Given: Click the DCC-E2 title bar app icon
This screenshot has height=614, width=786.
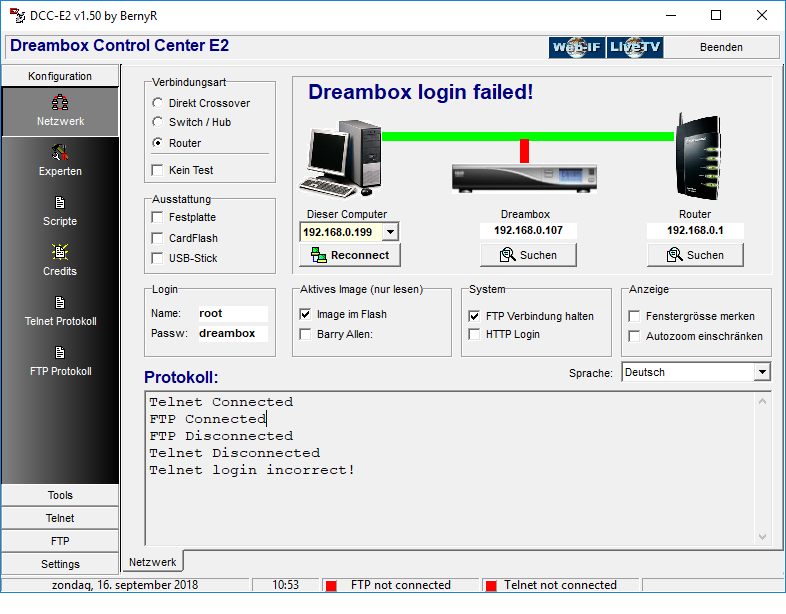Looking at the screenshot, I should click(17, 16).
